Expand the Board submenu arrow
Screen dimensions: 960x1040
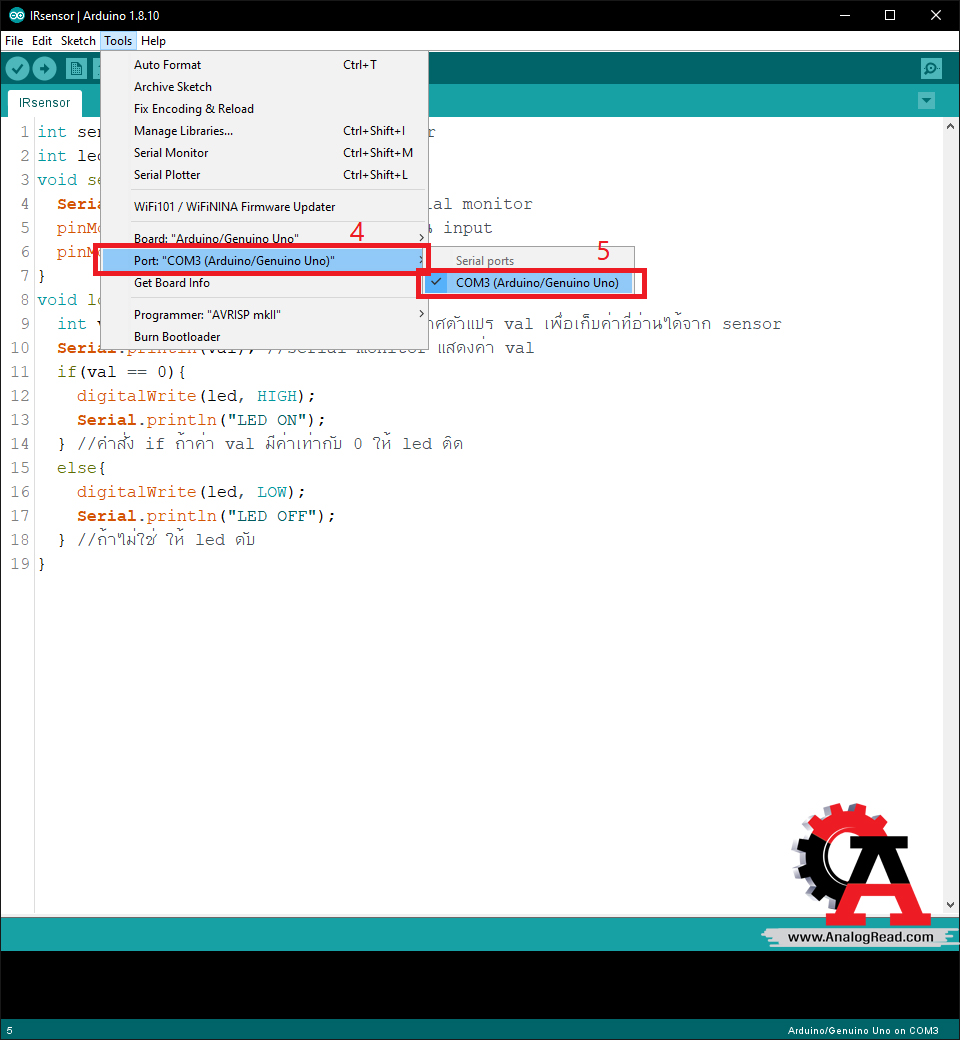[421, 237]
